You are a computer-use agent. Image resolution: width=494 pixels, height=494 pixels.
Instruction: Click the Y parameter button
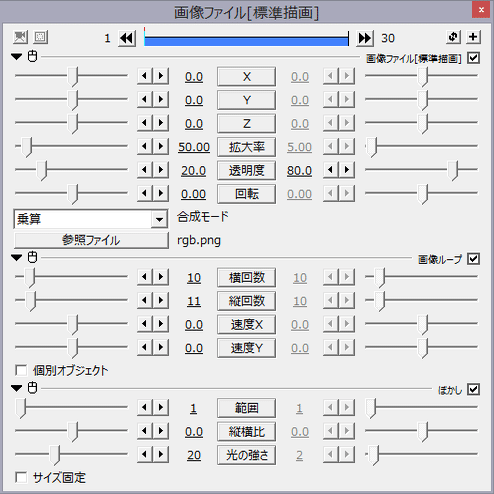pos(246,100)
